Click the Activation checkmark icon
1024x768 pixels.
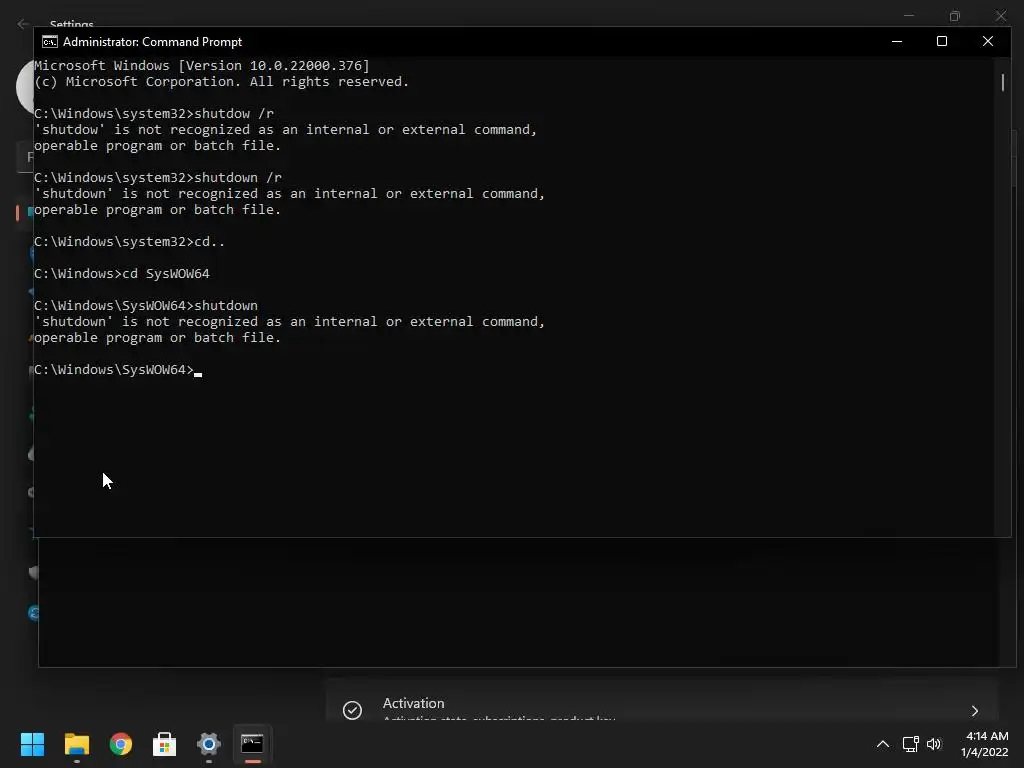pyautogui.click(x=352, y=710)
